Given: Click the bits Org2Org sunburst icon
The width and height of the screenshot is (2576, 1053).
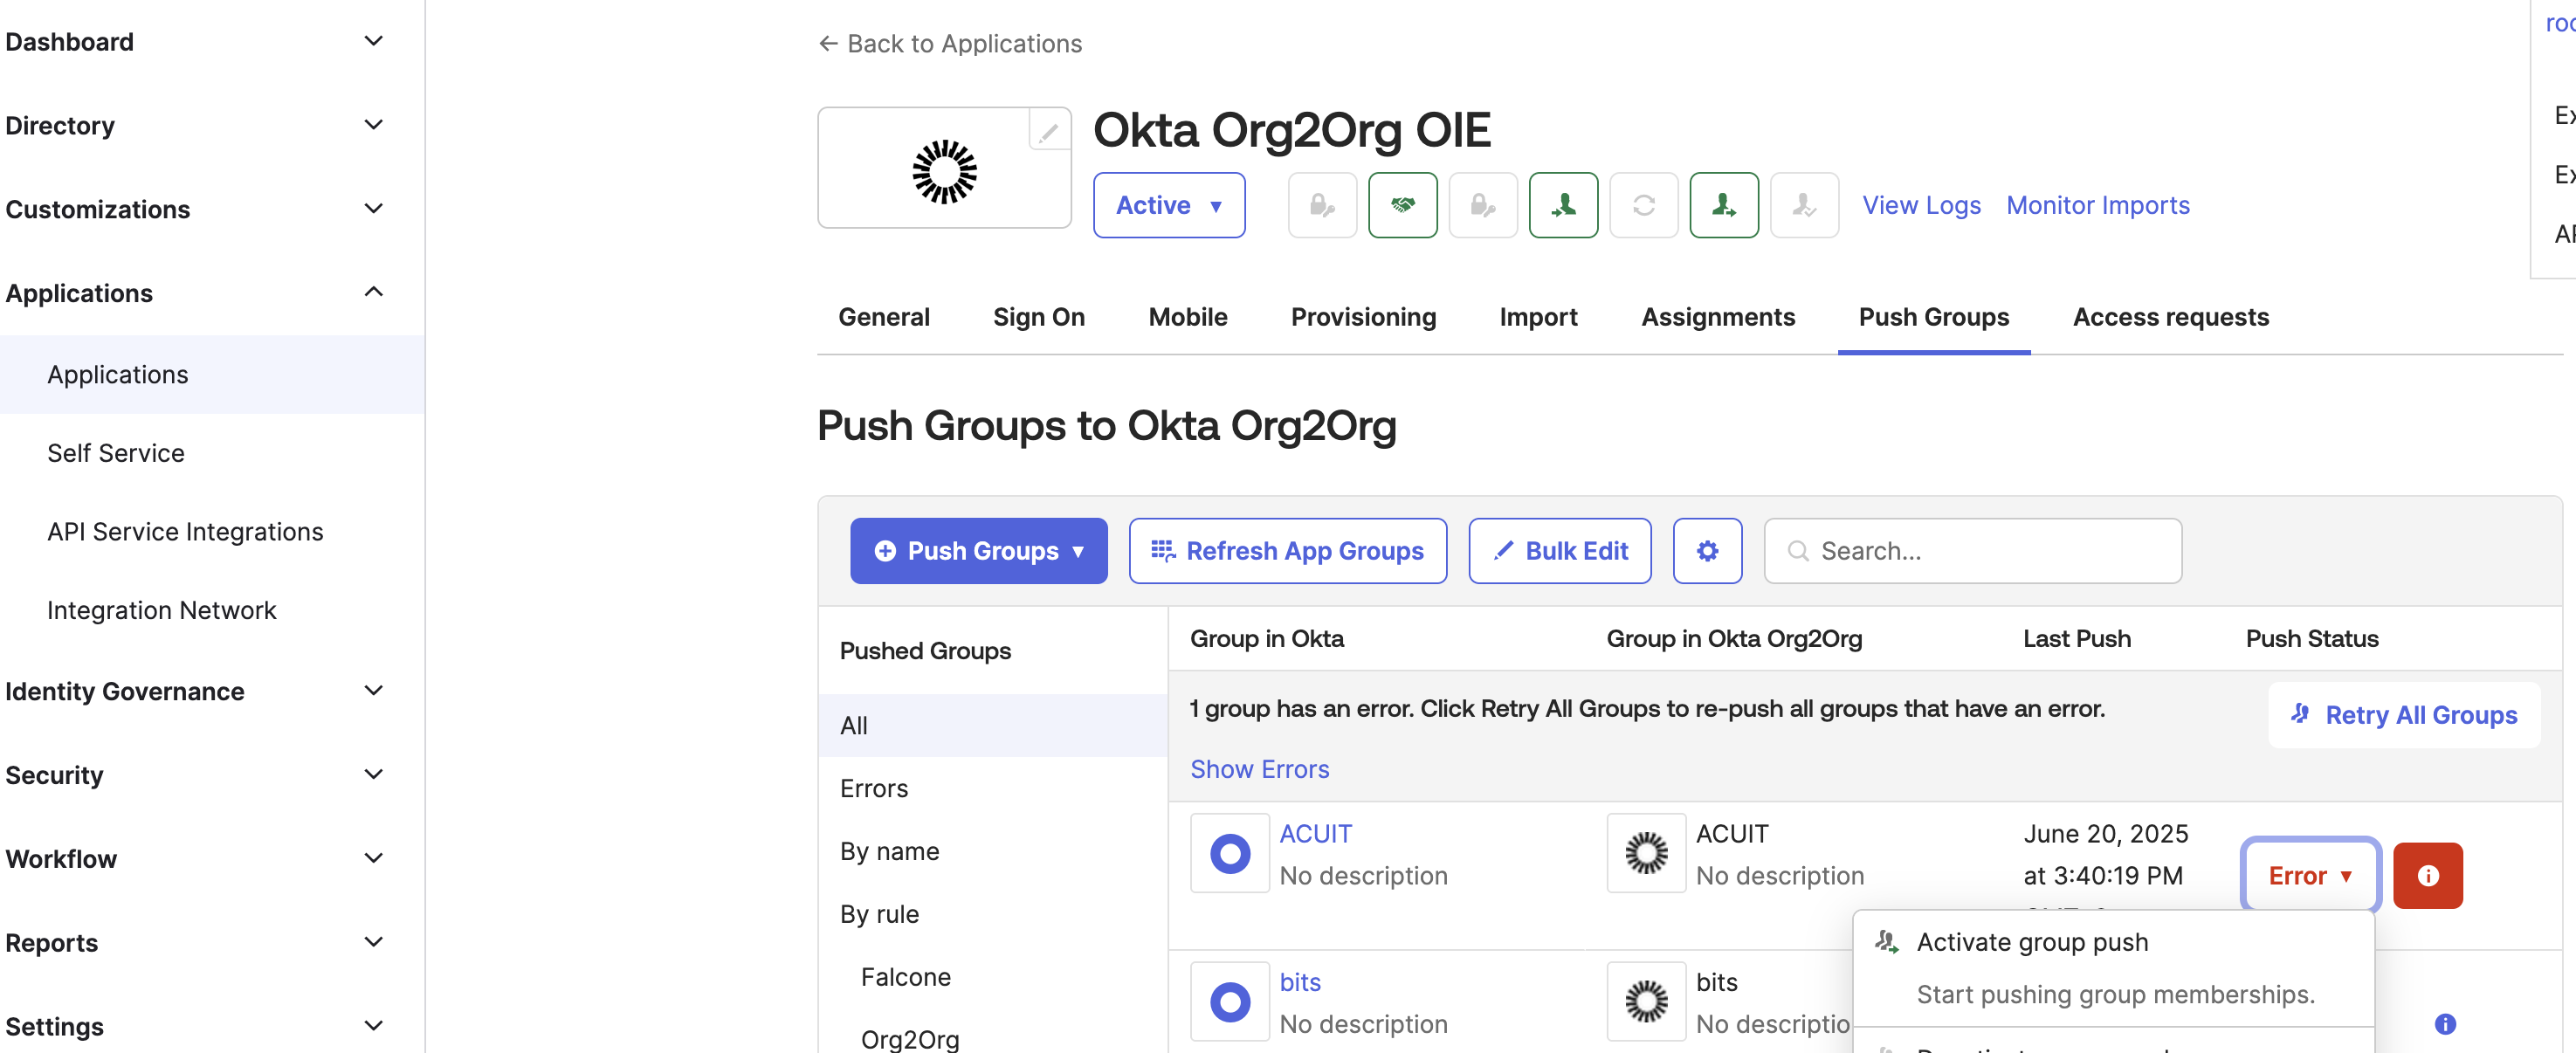Looking at the screenshot, I should tap(1646, 1002).
